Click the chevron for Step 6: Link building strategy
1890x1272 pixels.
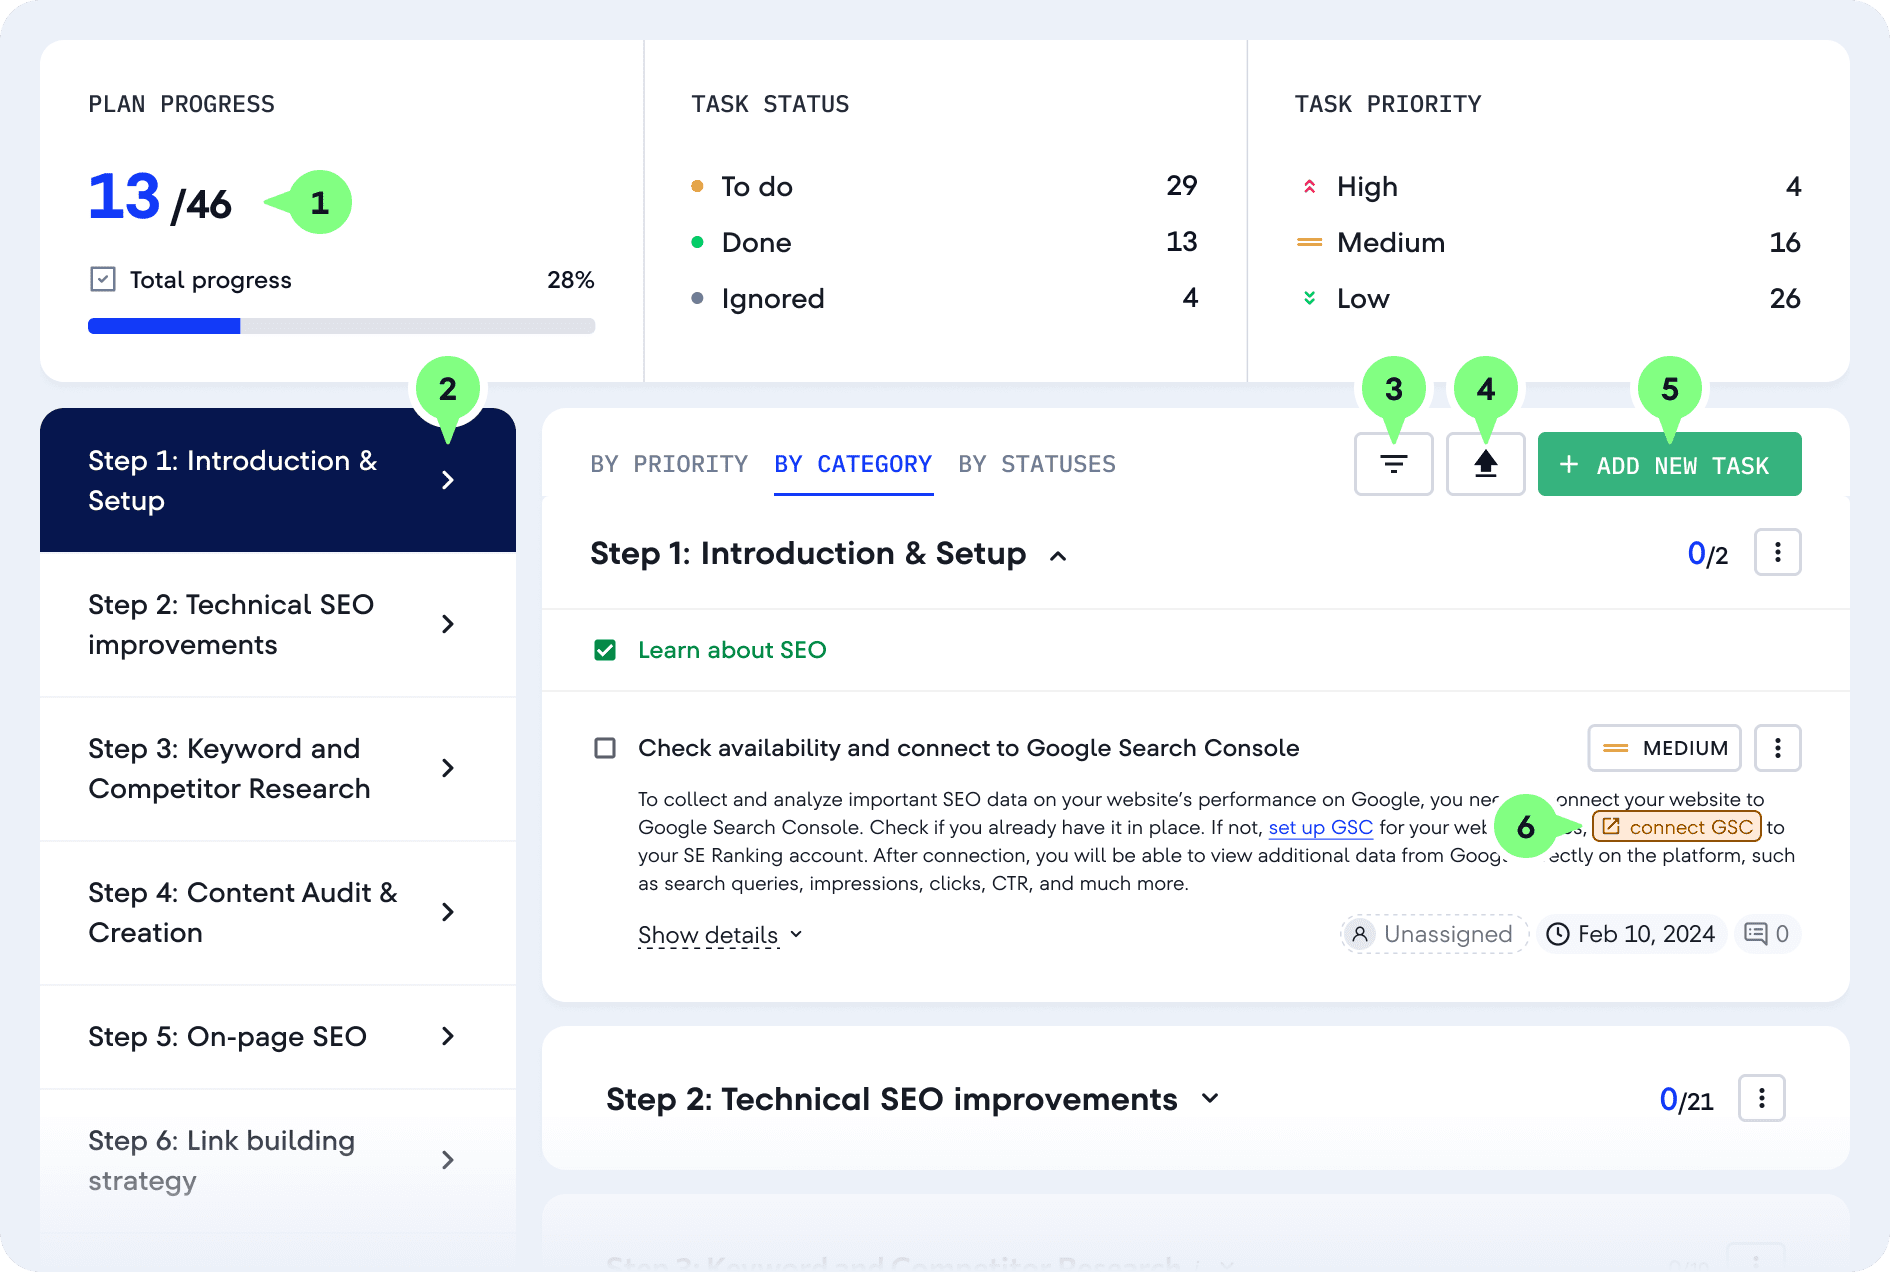point(448,1160)
